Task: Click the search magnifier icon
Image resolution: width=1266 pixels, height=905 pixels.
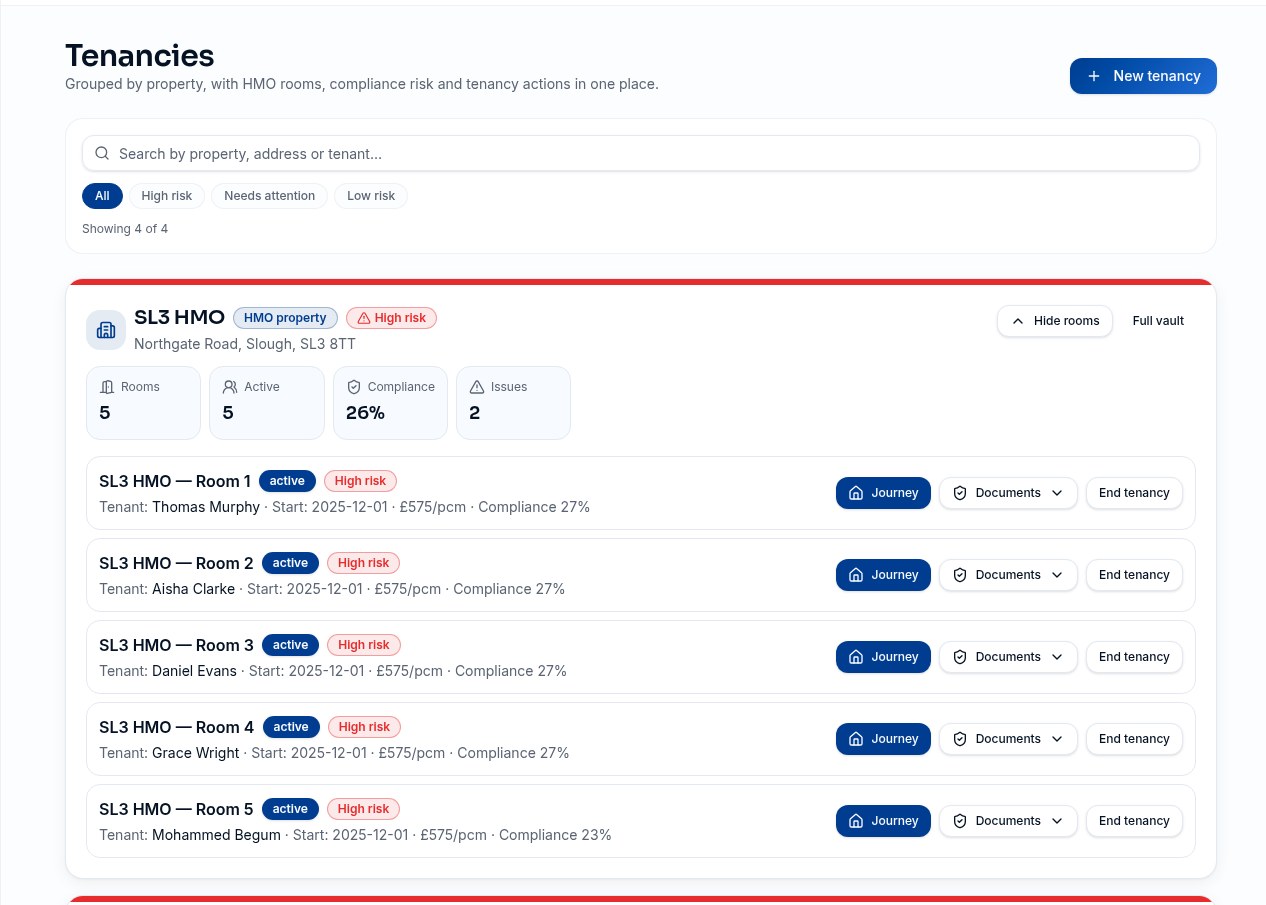Action: tap(102, 153)
